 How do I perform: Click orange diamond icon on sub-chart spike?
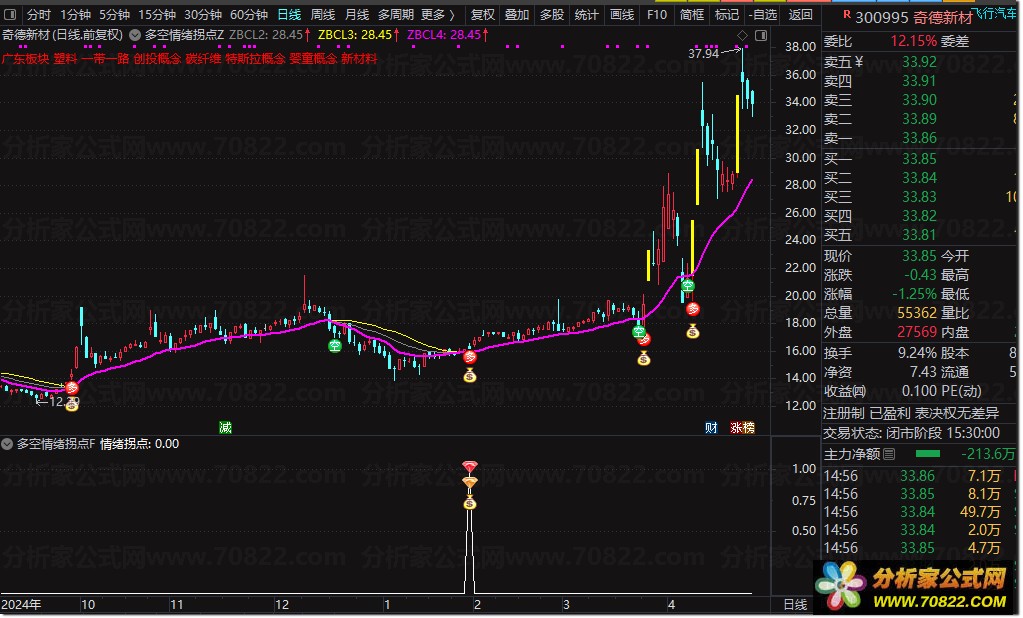[470, 483]
